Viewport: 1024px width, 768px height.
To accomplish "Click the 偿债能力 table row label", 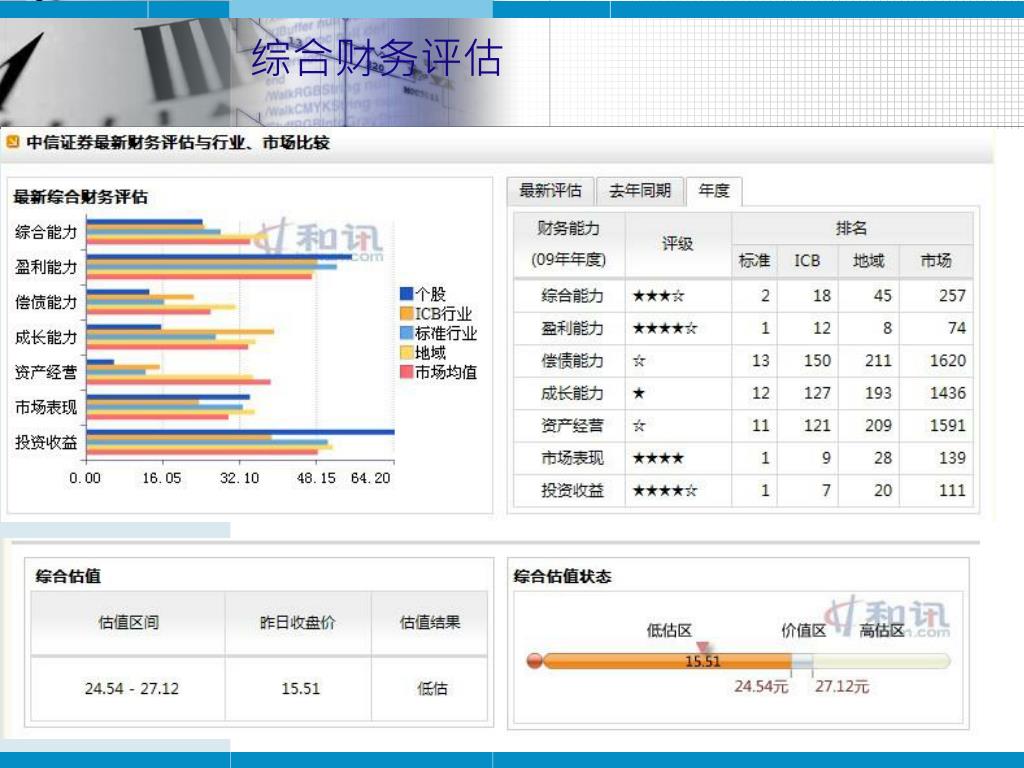I will [572, 361].
